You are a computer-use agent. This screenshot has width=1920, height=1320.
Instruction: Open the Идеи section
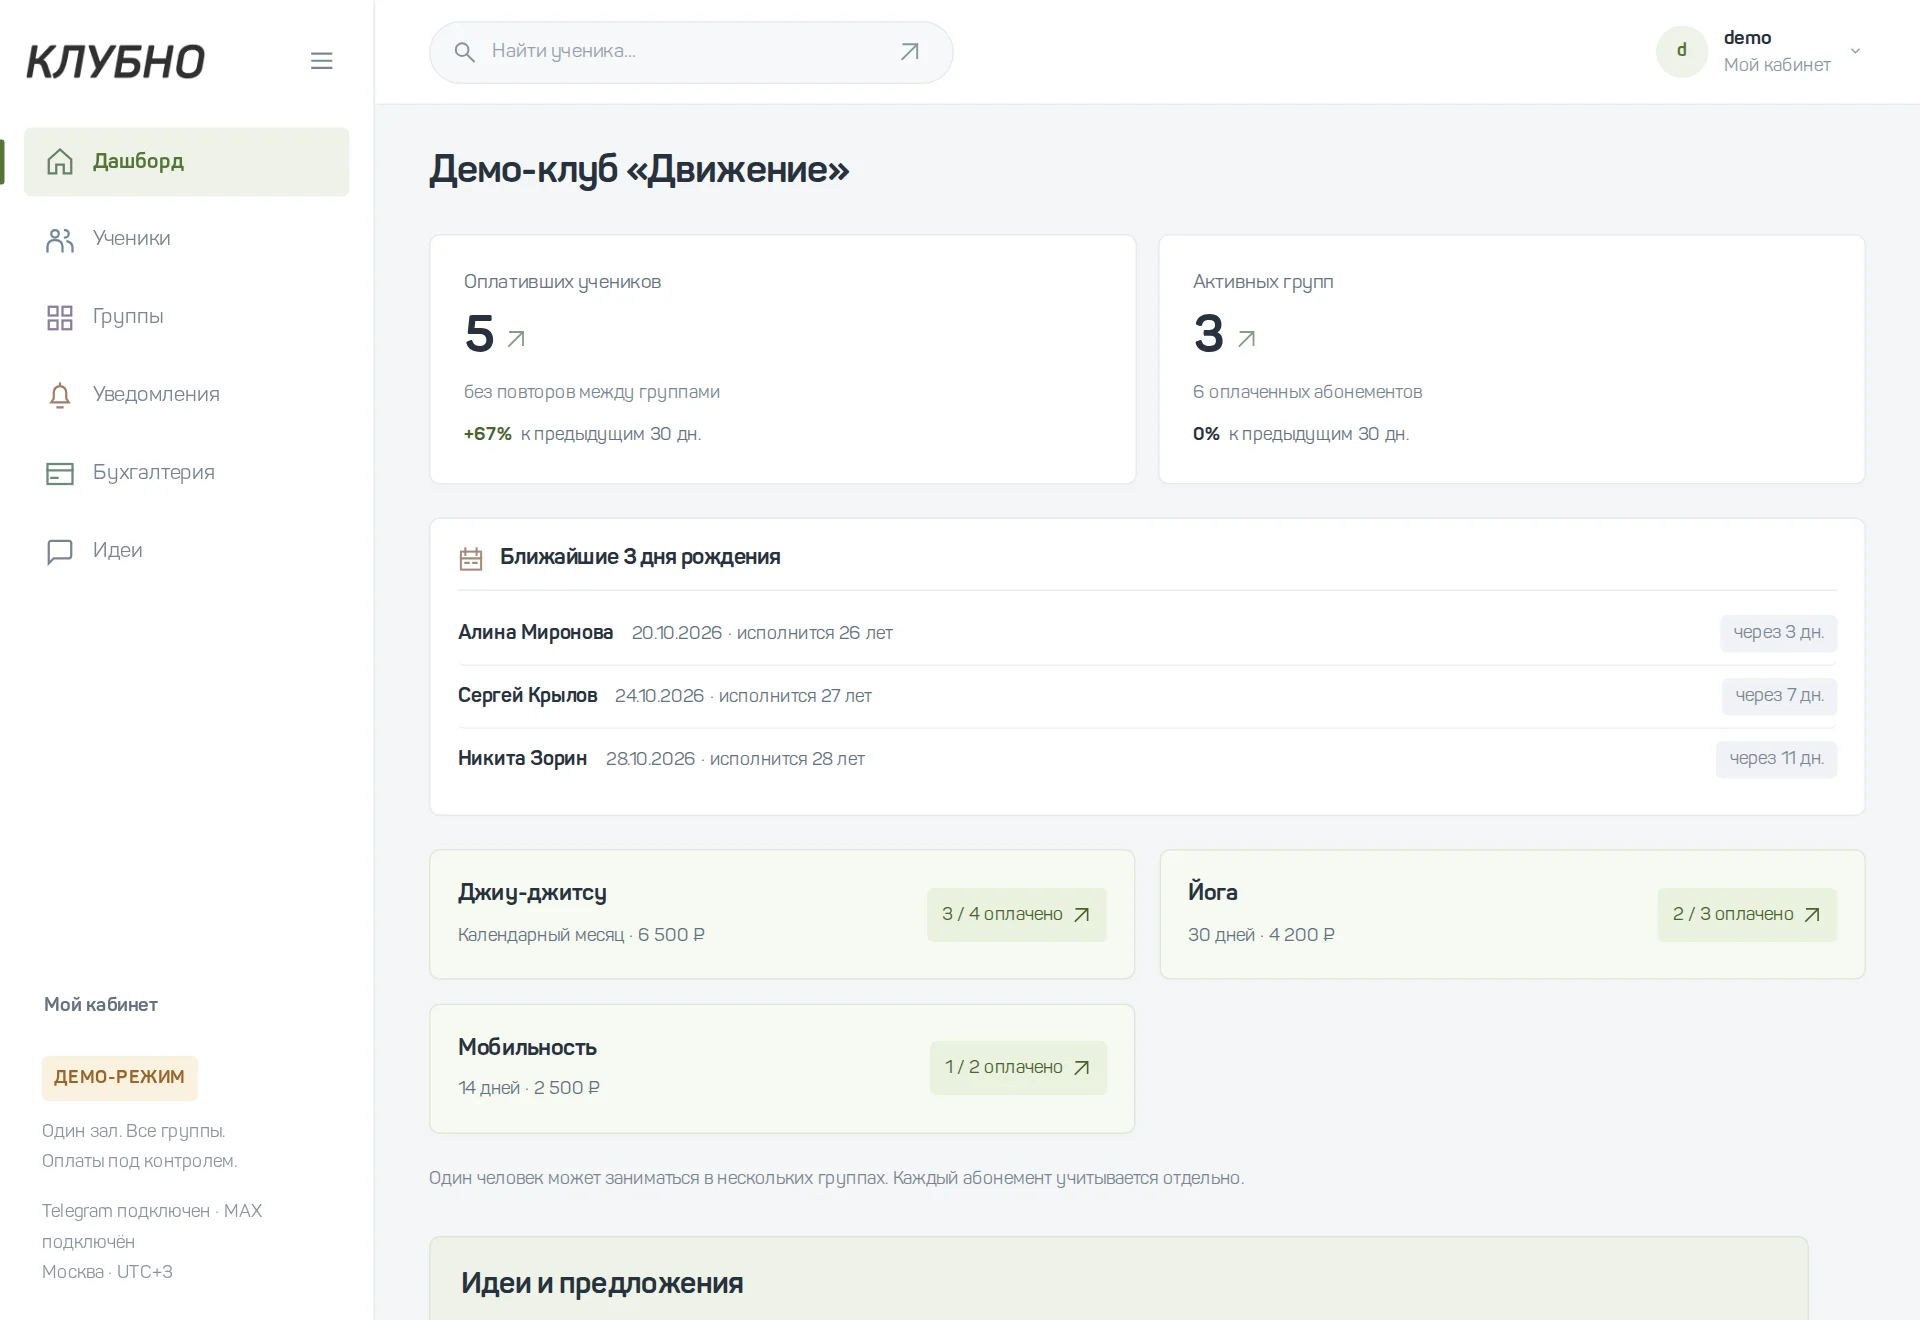186,551
